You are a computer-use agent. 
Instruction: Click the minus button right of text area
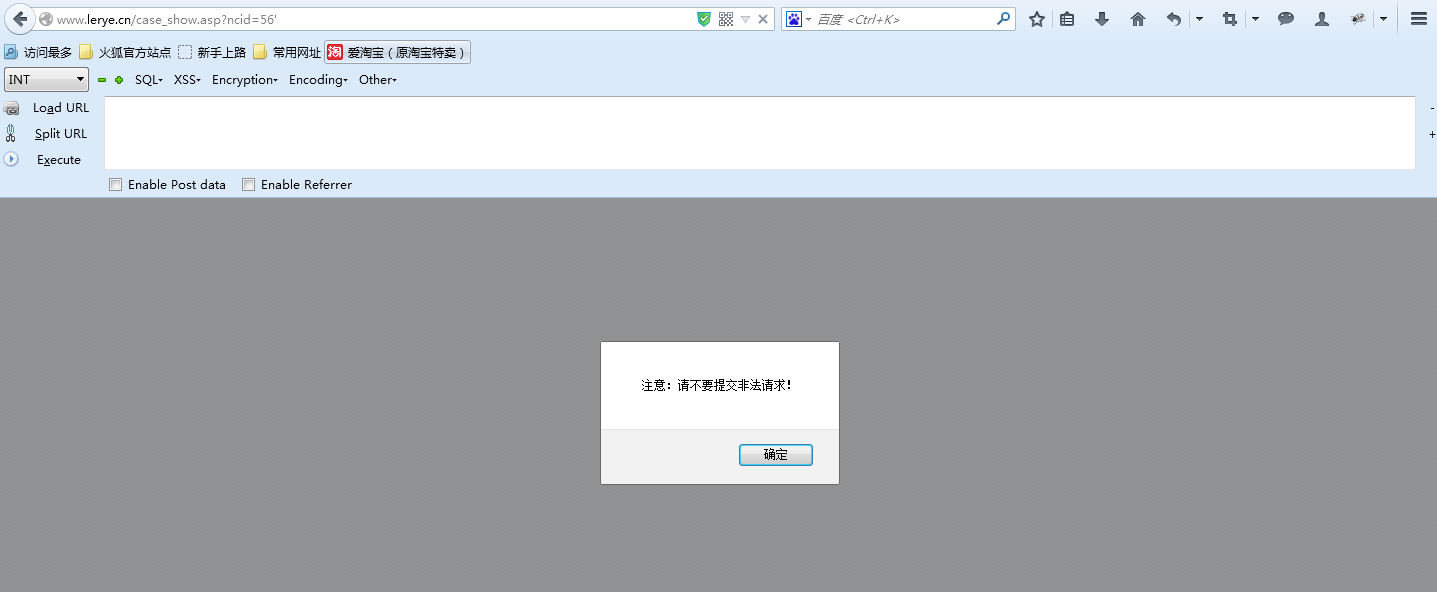tap(1432, 108)
